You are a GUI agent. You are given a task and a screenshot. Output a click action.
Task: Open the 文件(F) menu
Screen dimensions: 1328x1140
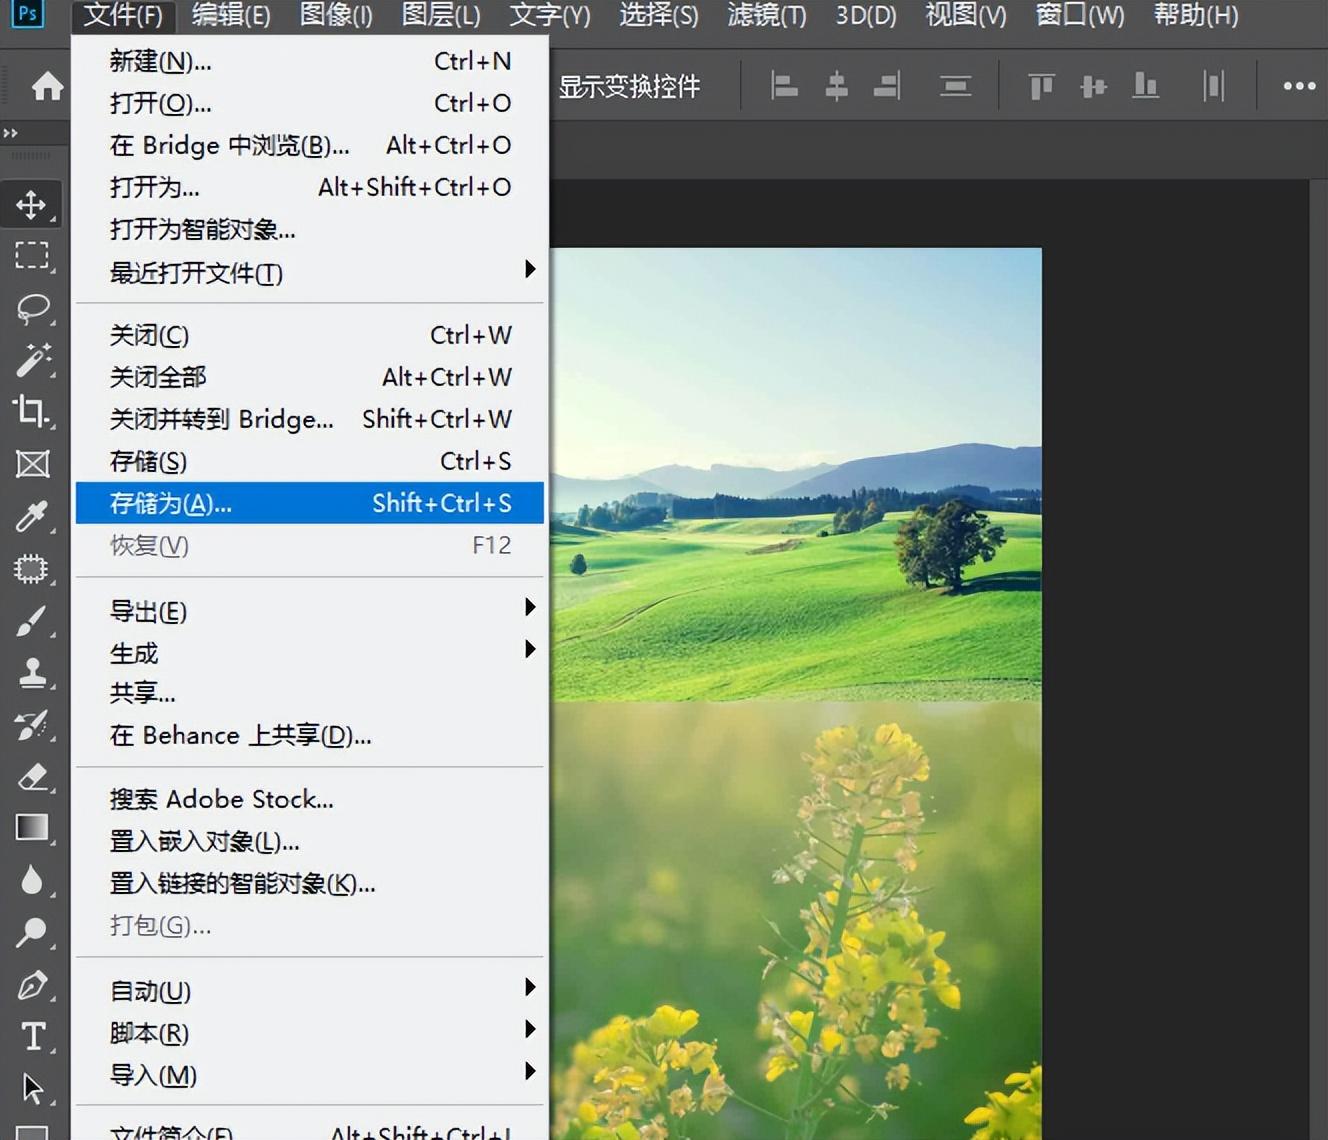123,15
